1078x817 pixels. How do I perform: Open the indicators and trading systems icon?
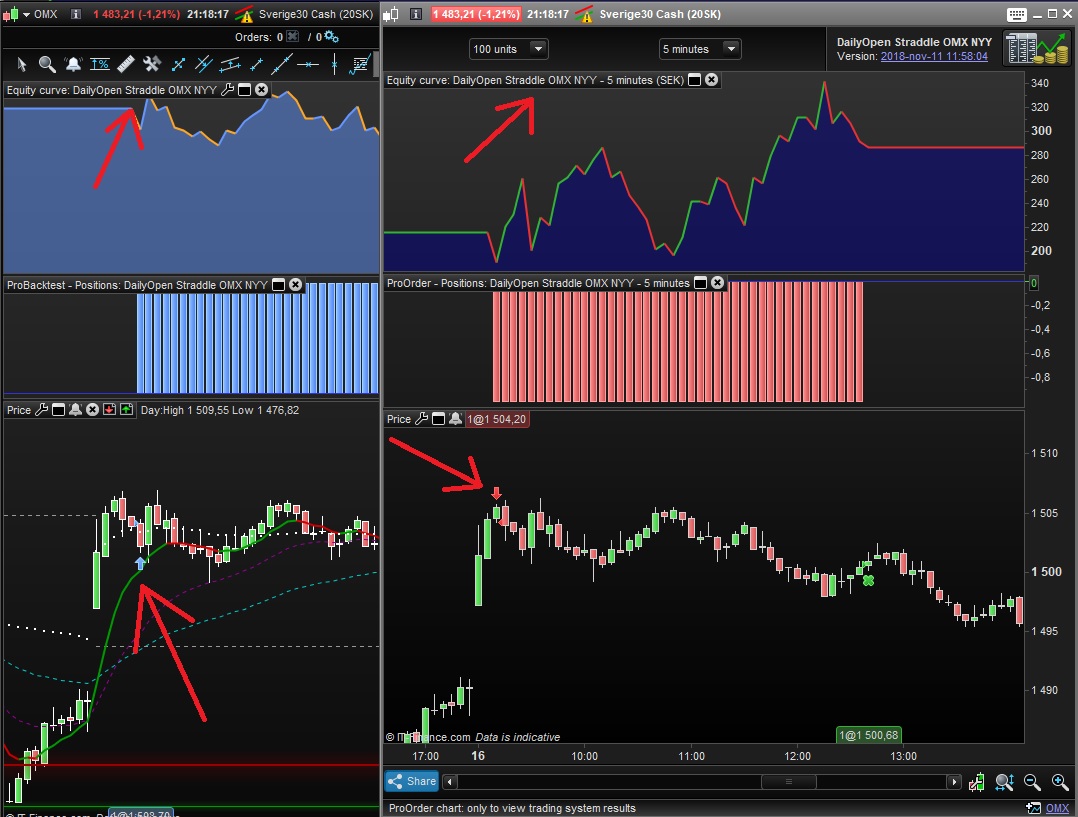360,64
